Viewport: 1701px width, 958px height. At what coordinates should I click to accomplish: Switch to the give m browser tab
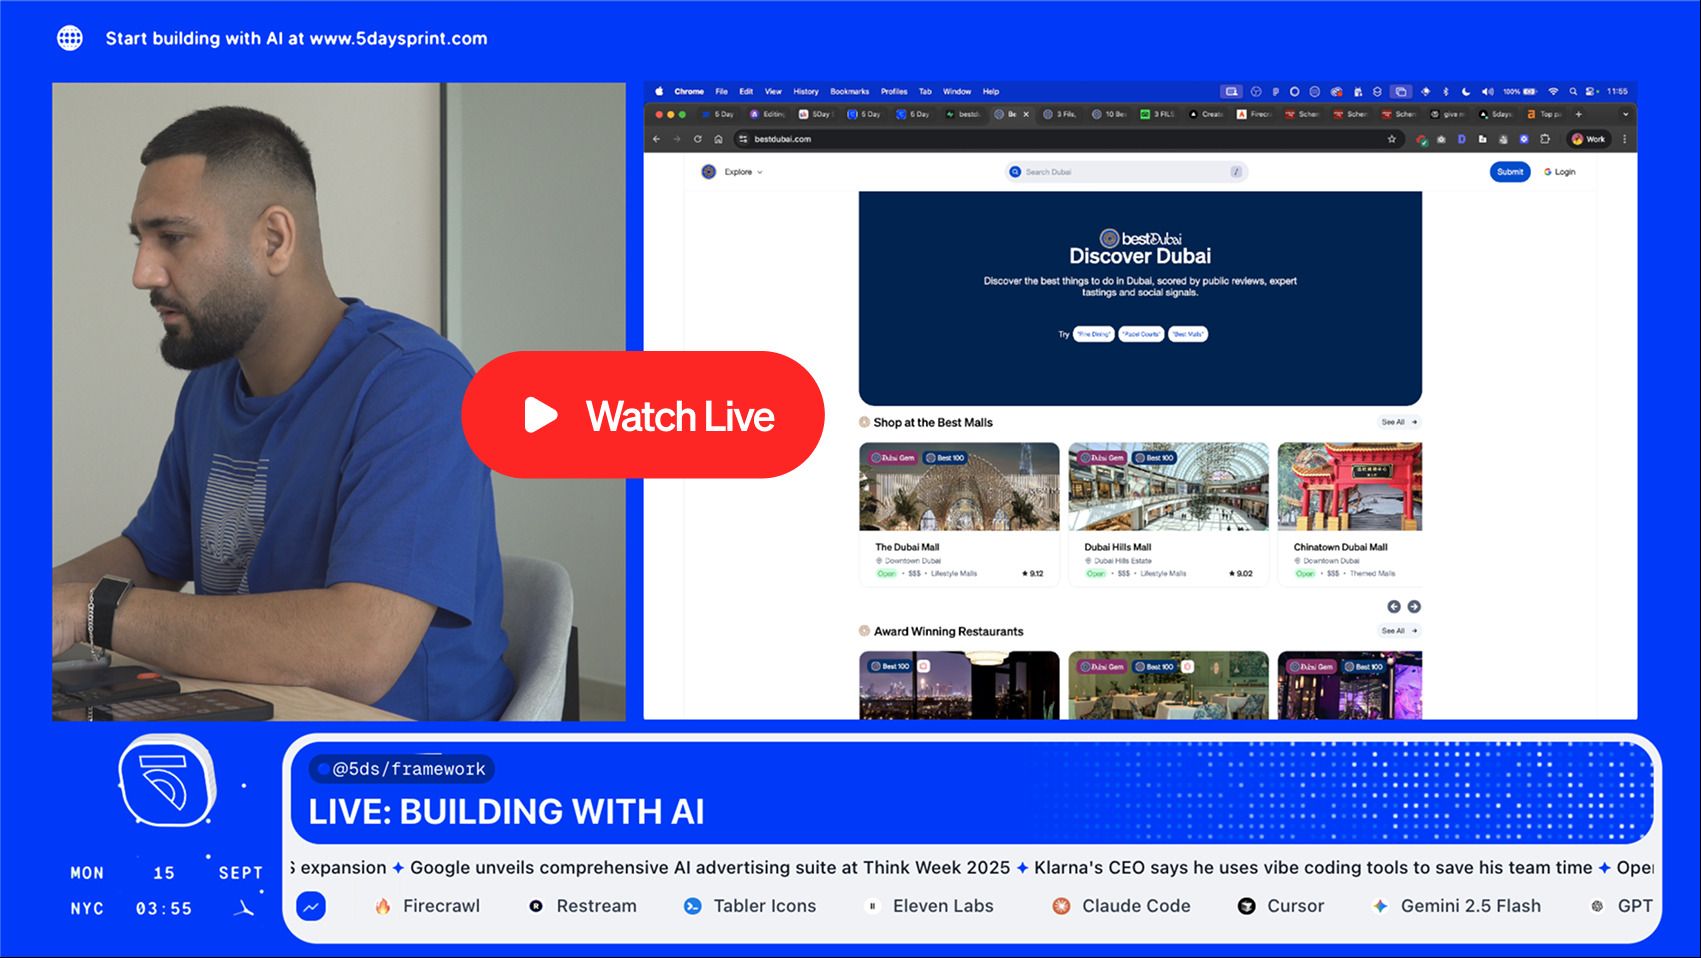coord(1449,114)
